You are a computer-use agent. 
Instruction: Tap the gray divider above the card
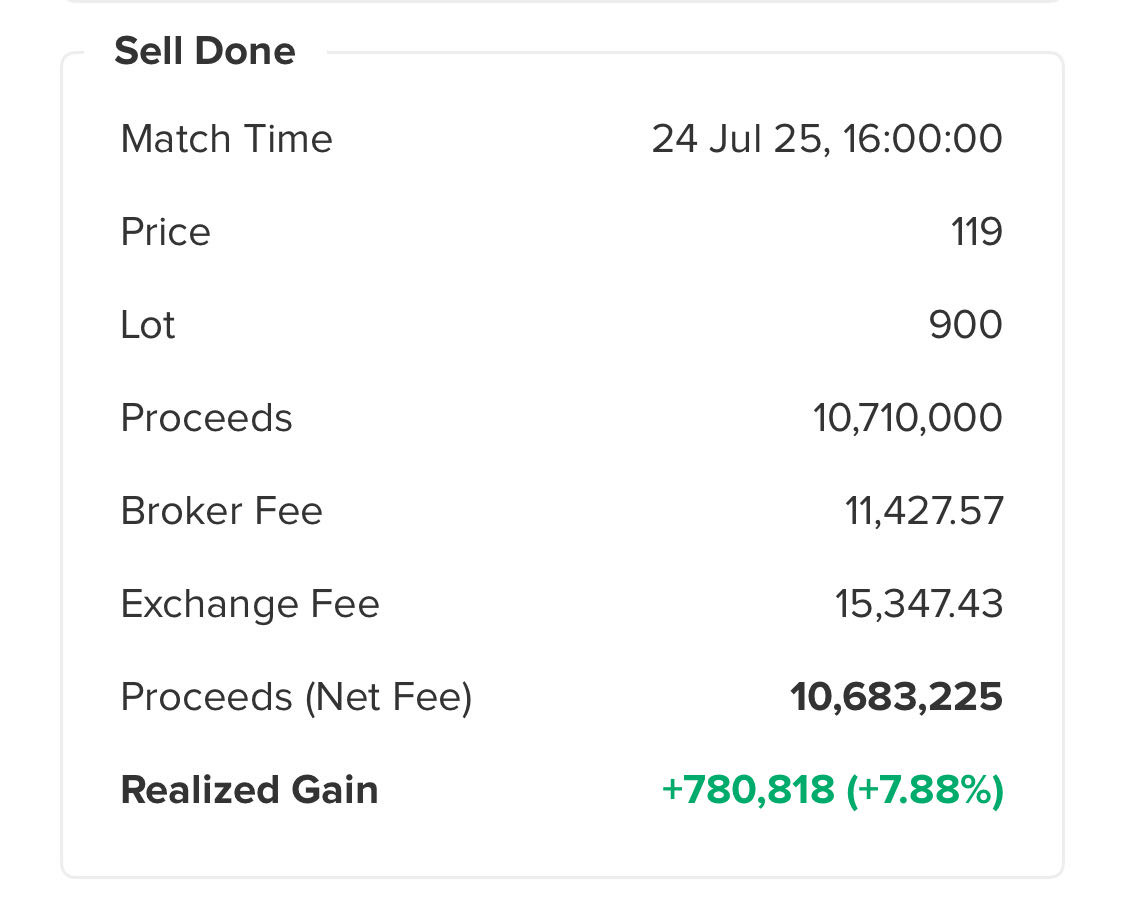click(x=562, y=1)
